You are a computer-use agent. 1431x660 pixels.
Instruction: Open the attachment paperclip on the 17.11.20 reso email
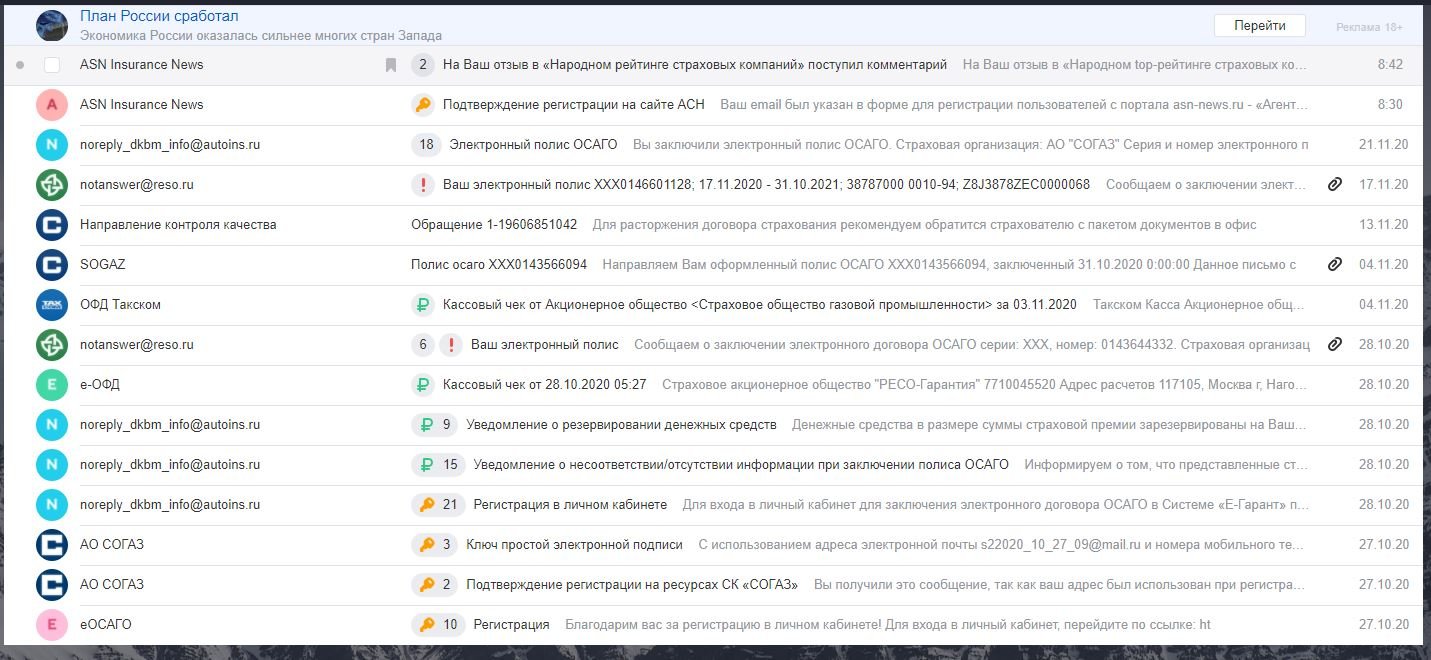pos(1334,185)
